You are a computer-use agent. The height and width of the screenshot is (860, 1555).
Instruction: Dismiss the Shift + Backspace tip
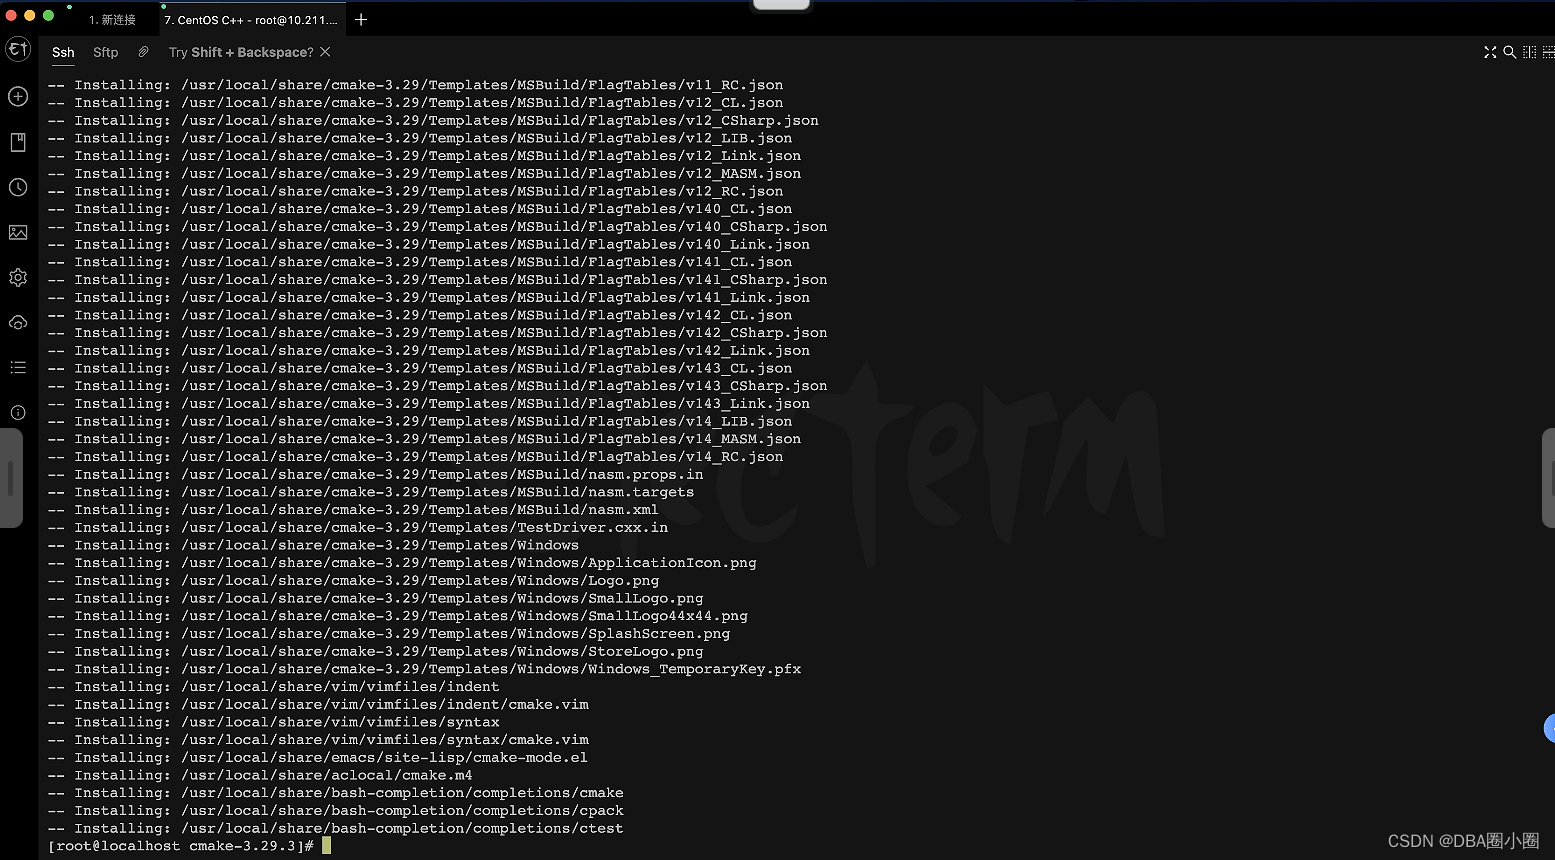pyautogui.click(x=324, y=52)
